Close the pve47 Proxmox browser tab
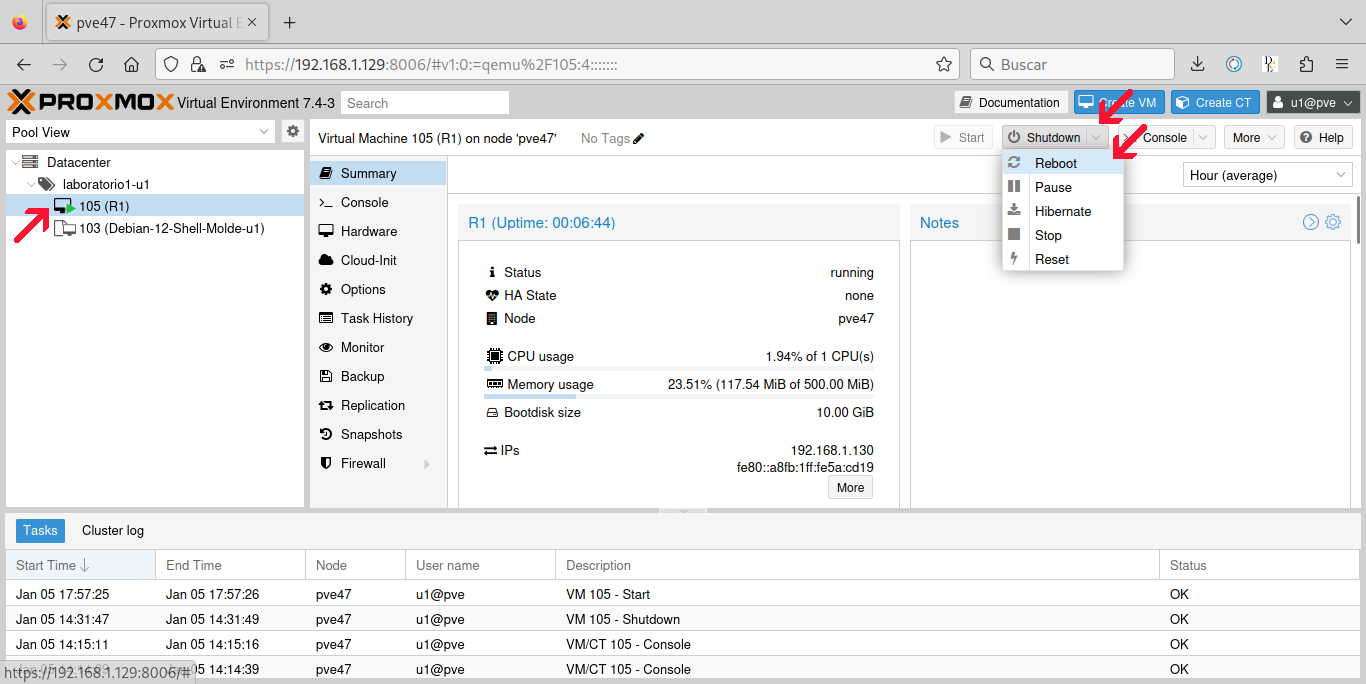1366x684 pixels. point(252,22)
